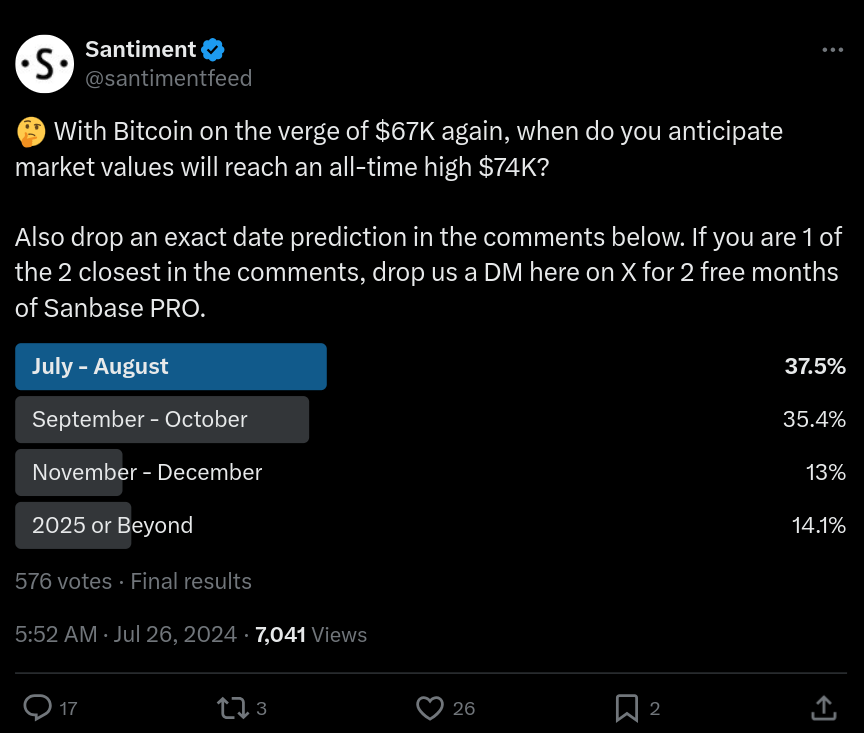Select the November - December poll option
The image size is (864, 733).
tap(147, 472)
